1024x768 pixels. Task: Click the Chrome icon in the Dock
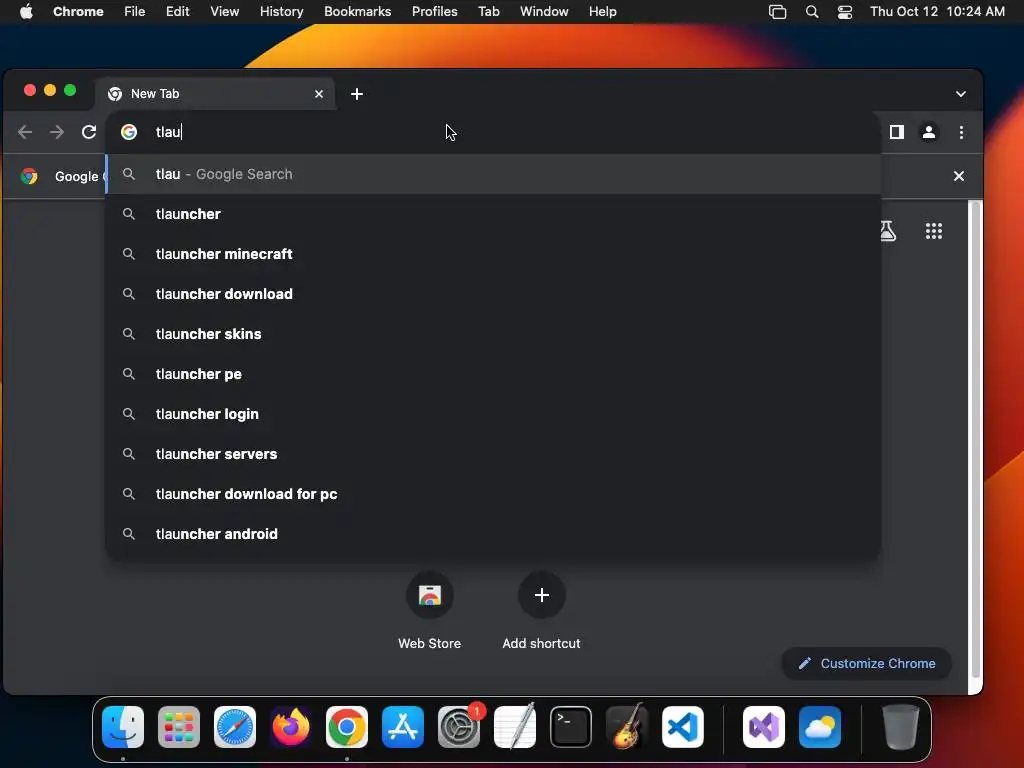pos(347,727)
